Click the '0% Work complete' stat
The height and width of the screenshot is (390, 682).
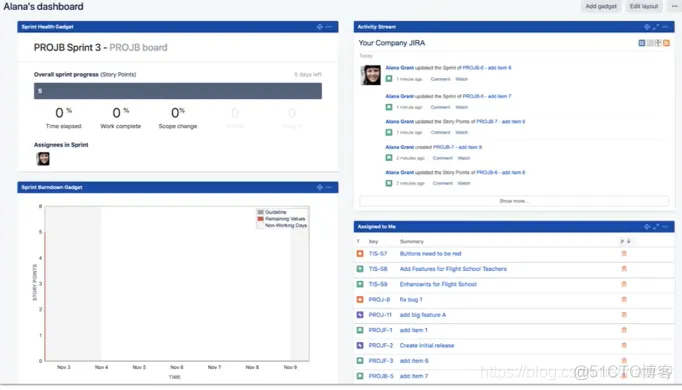[120, 118]
